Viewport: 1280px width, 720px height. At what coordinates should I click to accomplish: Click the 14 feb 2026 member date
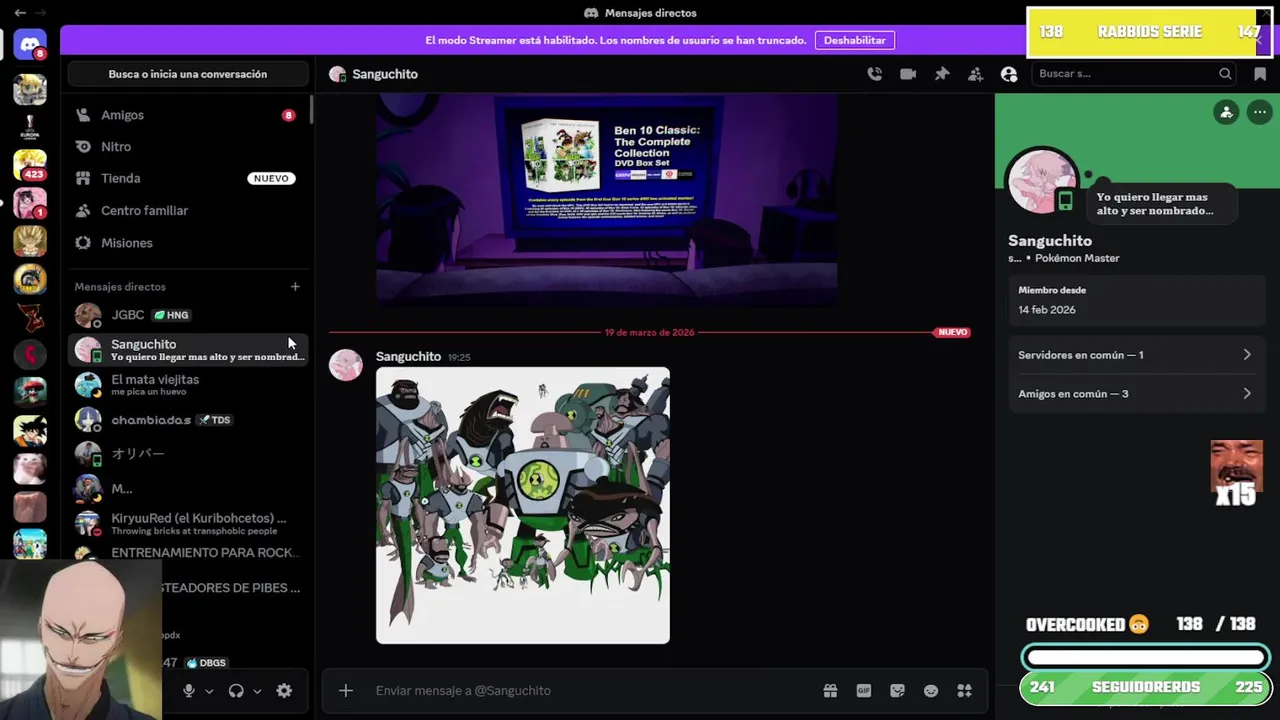1047,310
